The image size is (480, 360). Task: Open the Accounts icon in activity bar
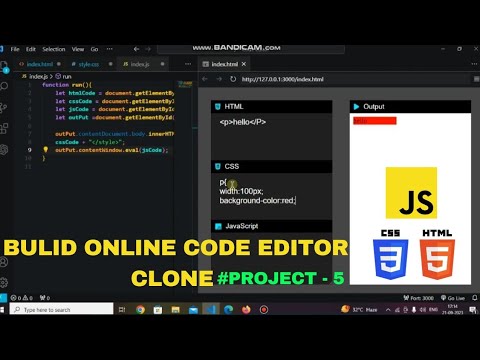[4, 262]
